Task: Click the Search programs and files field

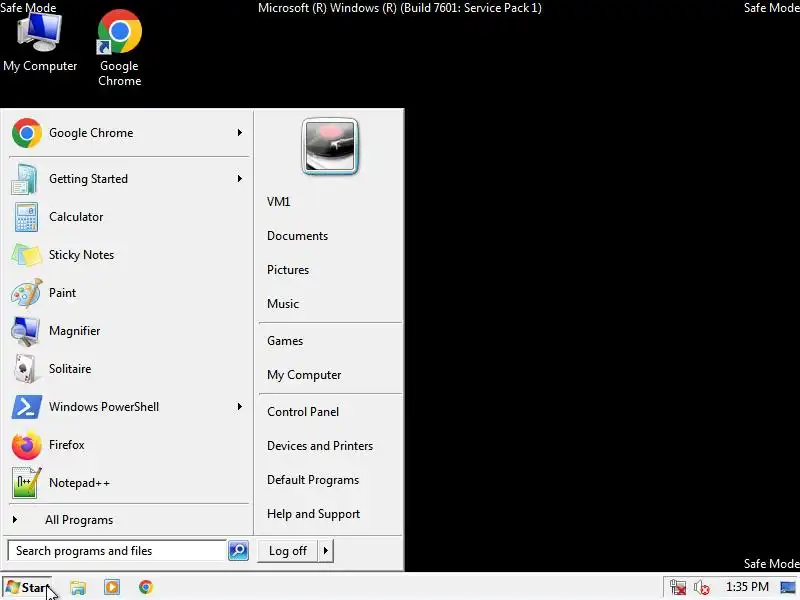Action: [117, 551]
